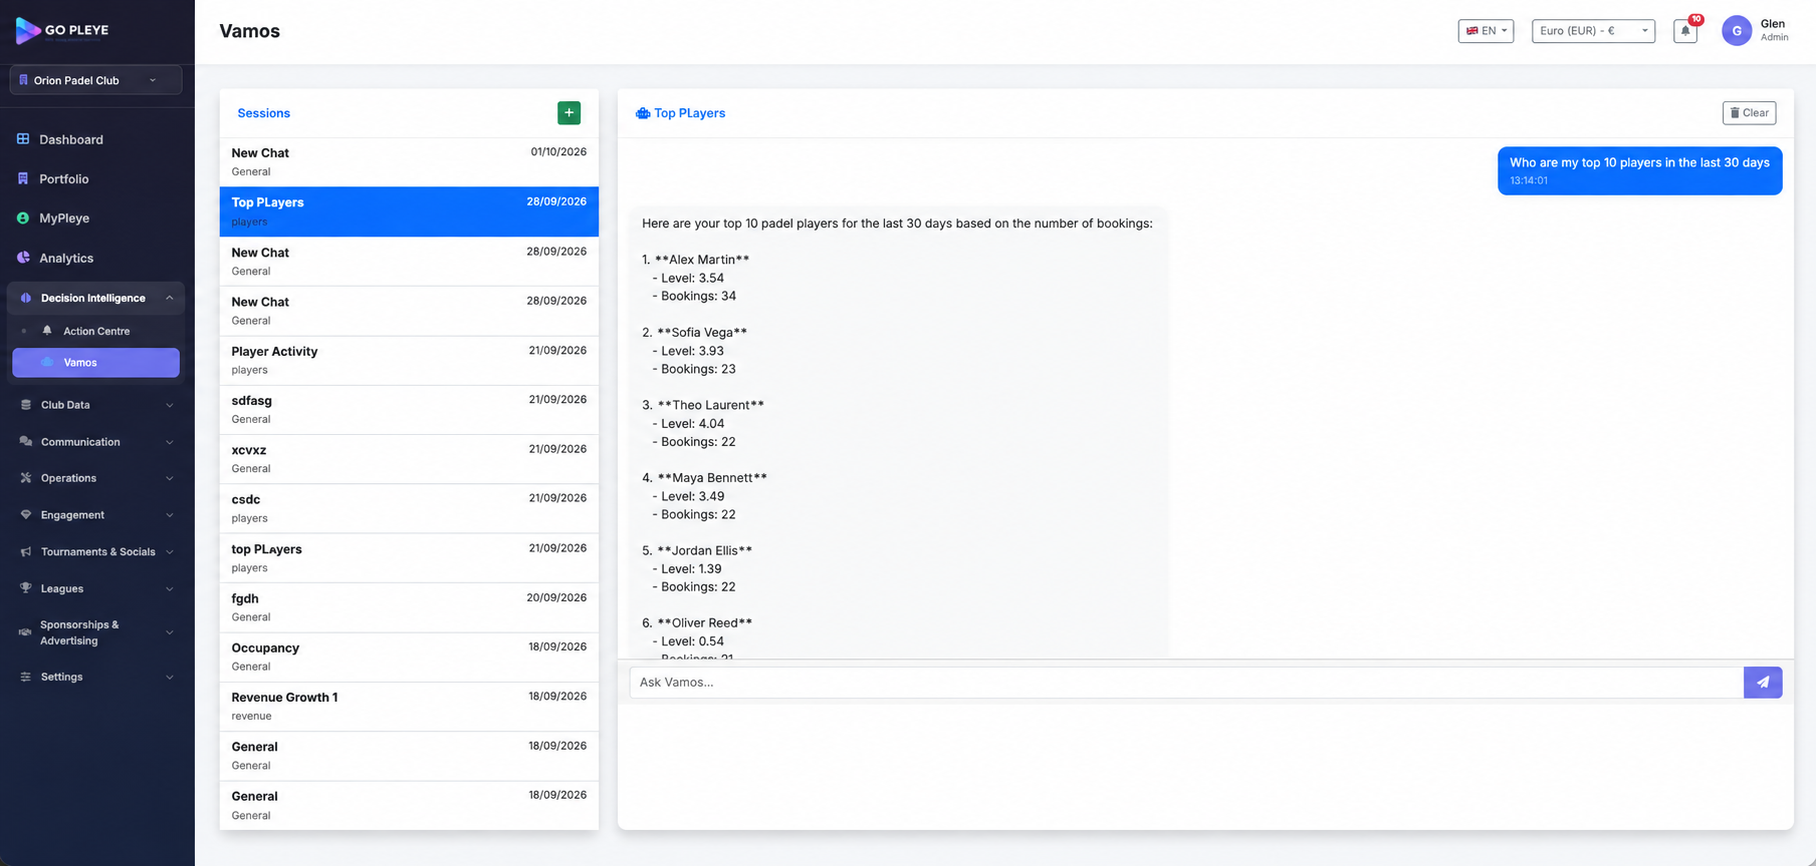This screenshot has width=1816, height=866.
Task: Click the Portfolio building icon
Action: click(23, 178)
